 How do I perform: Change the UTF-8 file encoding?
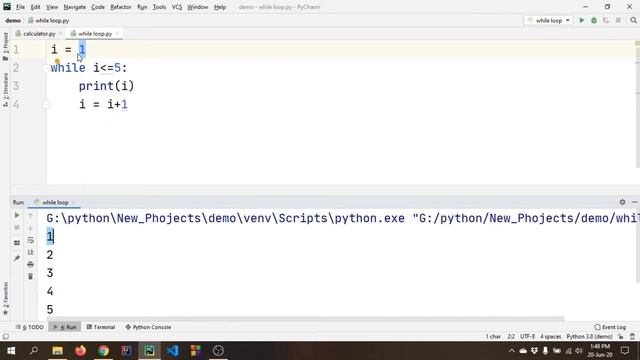tap(527, 337)
